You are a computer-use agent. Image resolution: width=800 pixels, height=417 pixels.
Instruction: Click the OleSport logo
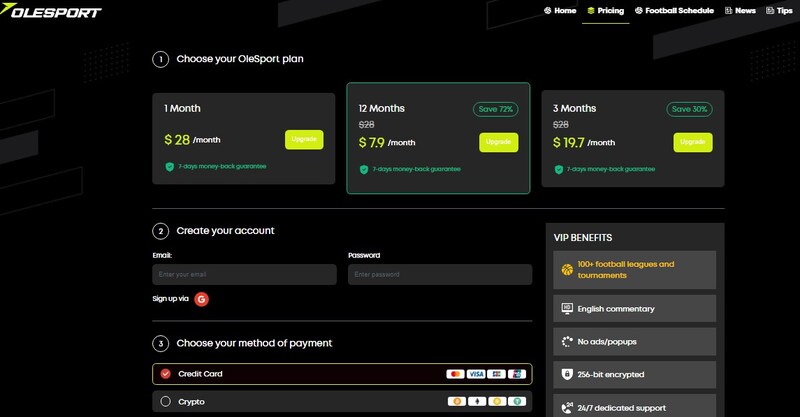pyautogui.click(x=54, y=12)
